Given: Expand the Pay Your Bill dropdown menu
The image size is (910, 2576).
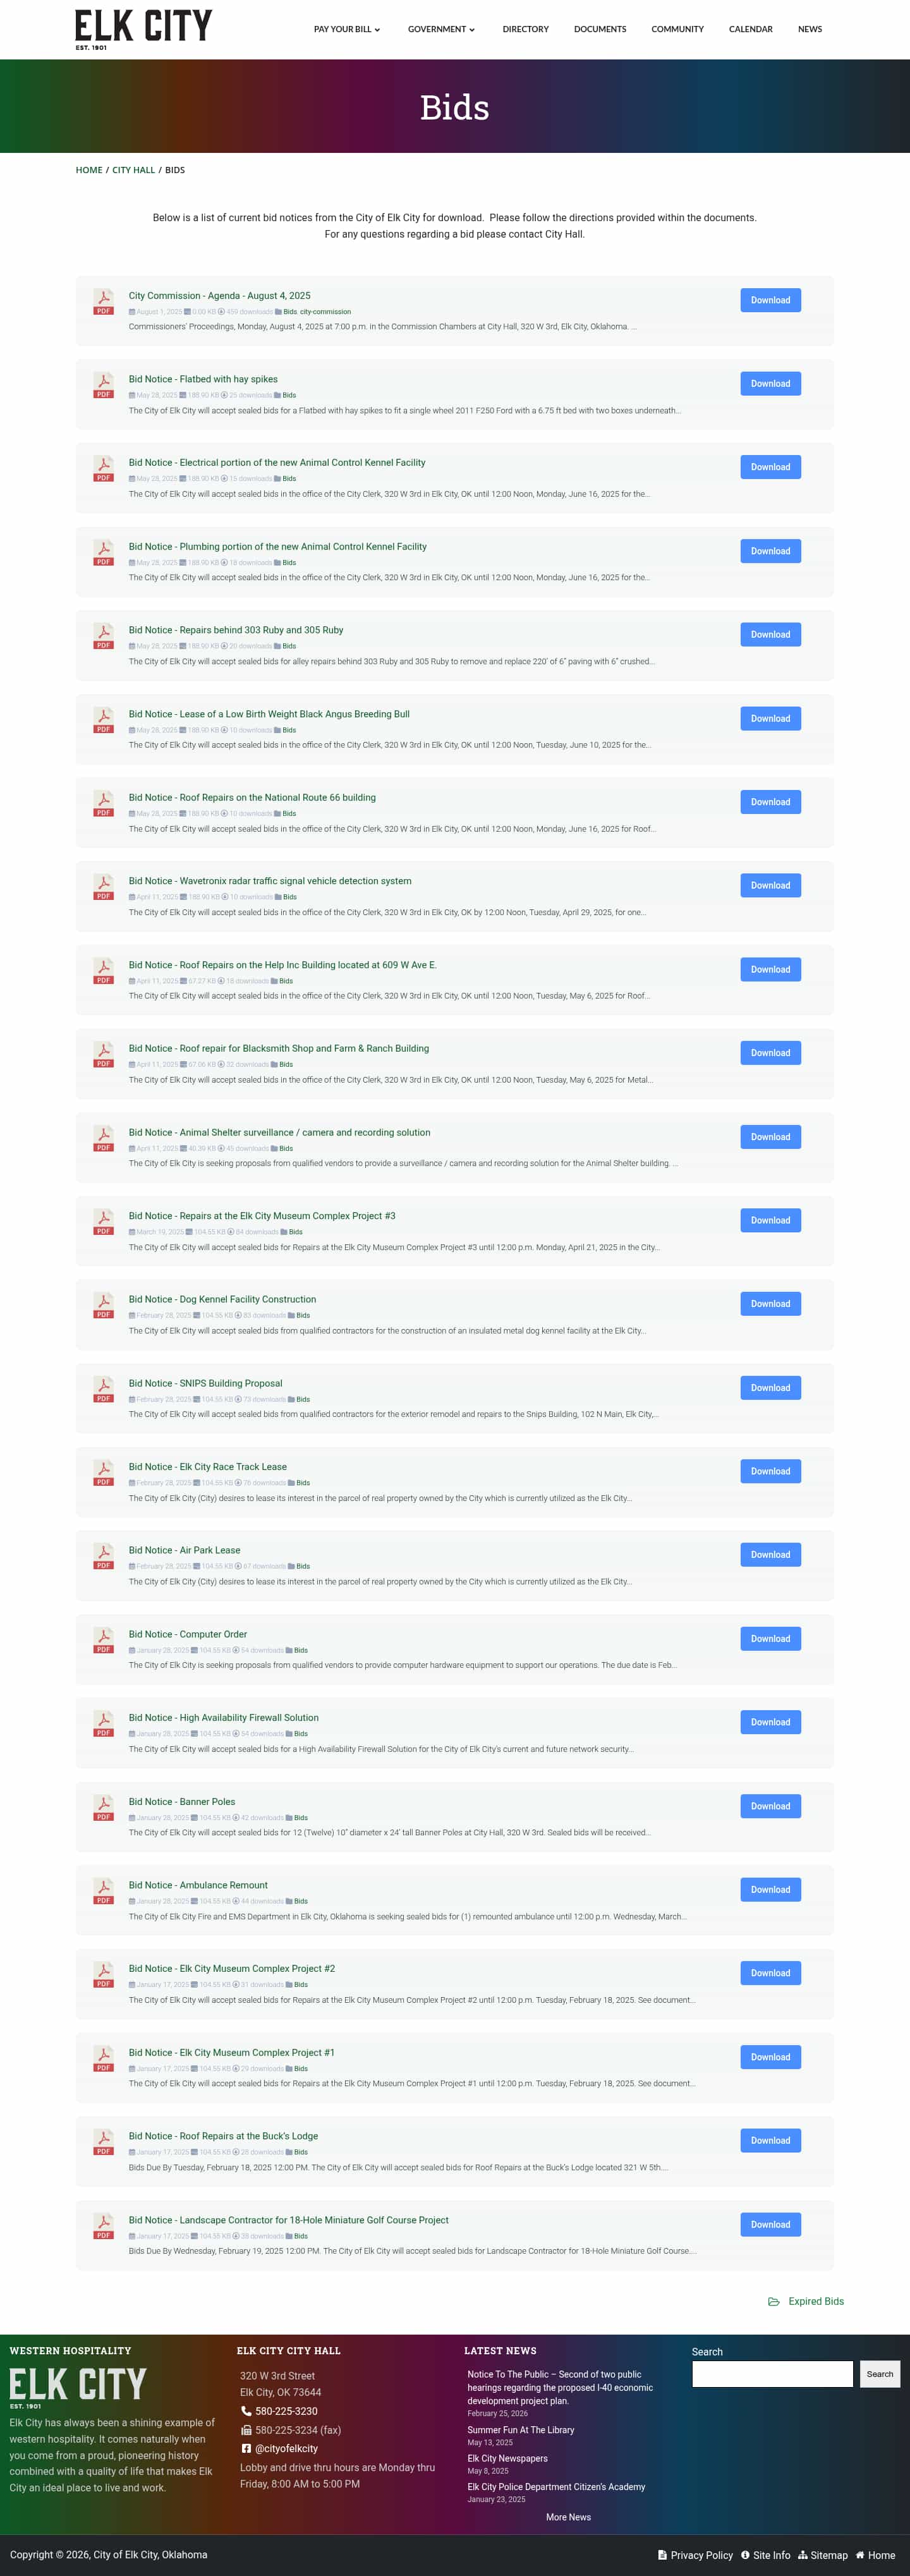Looking at the screenshot, I should pos(347,29).
